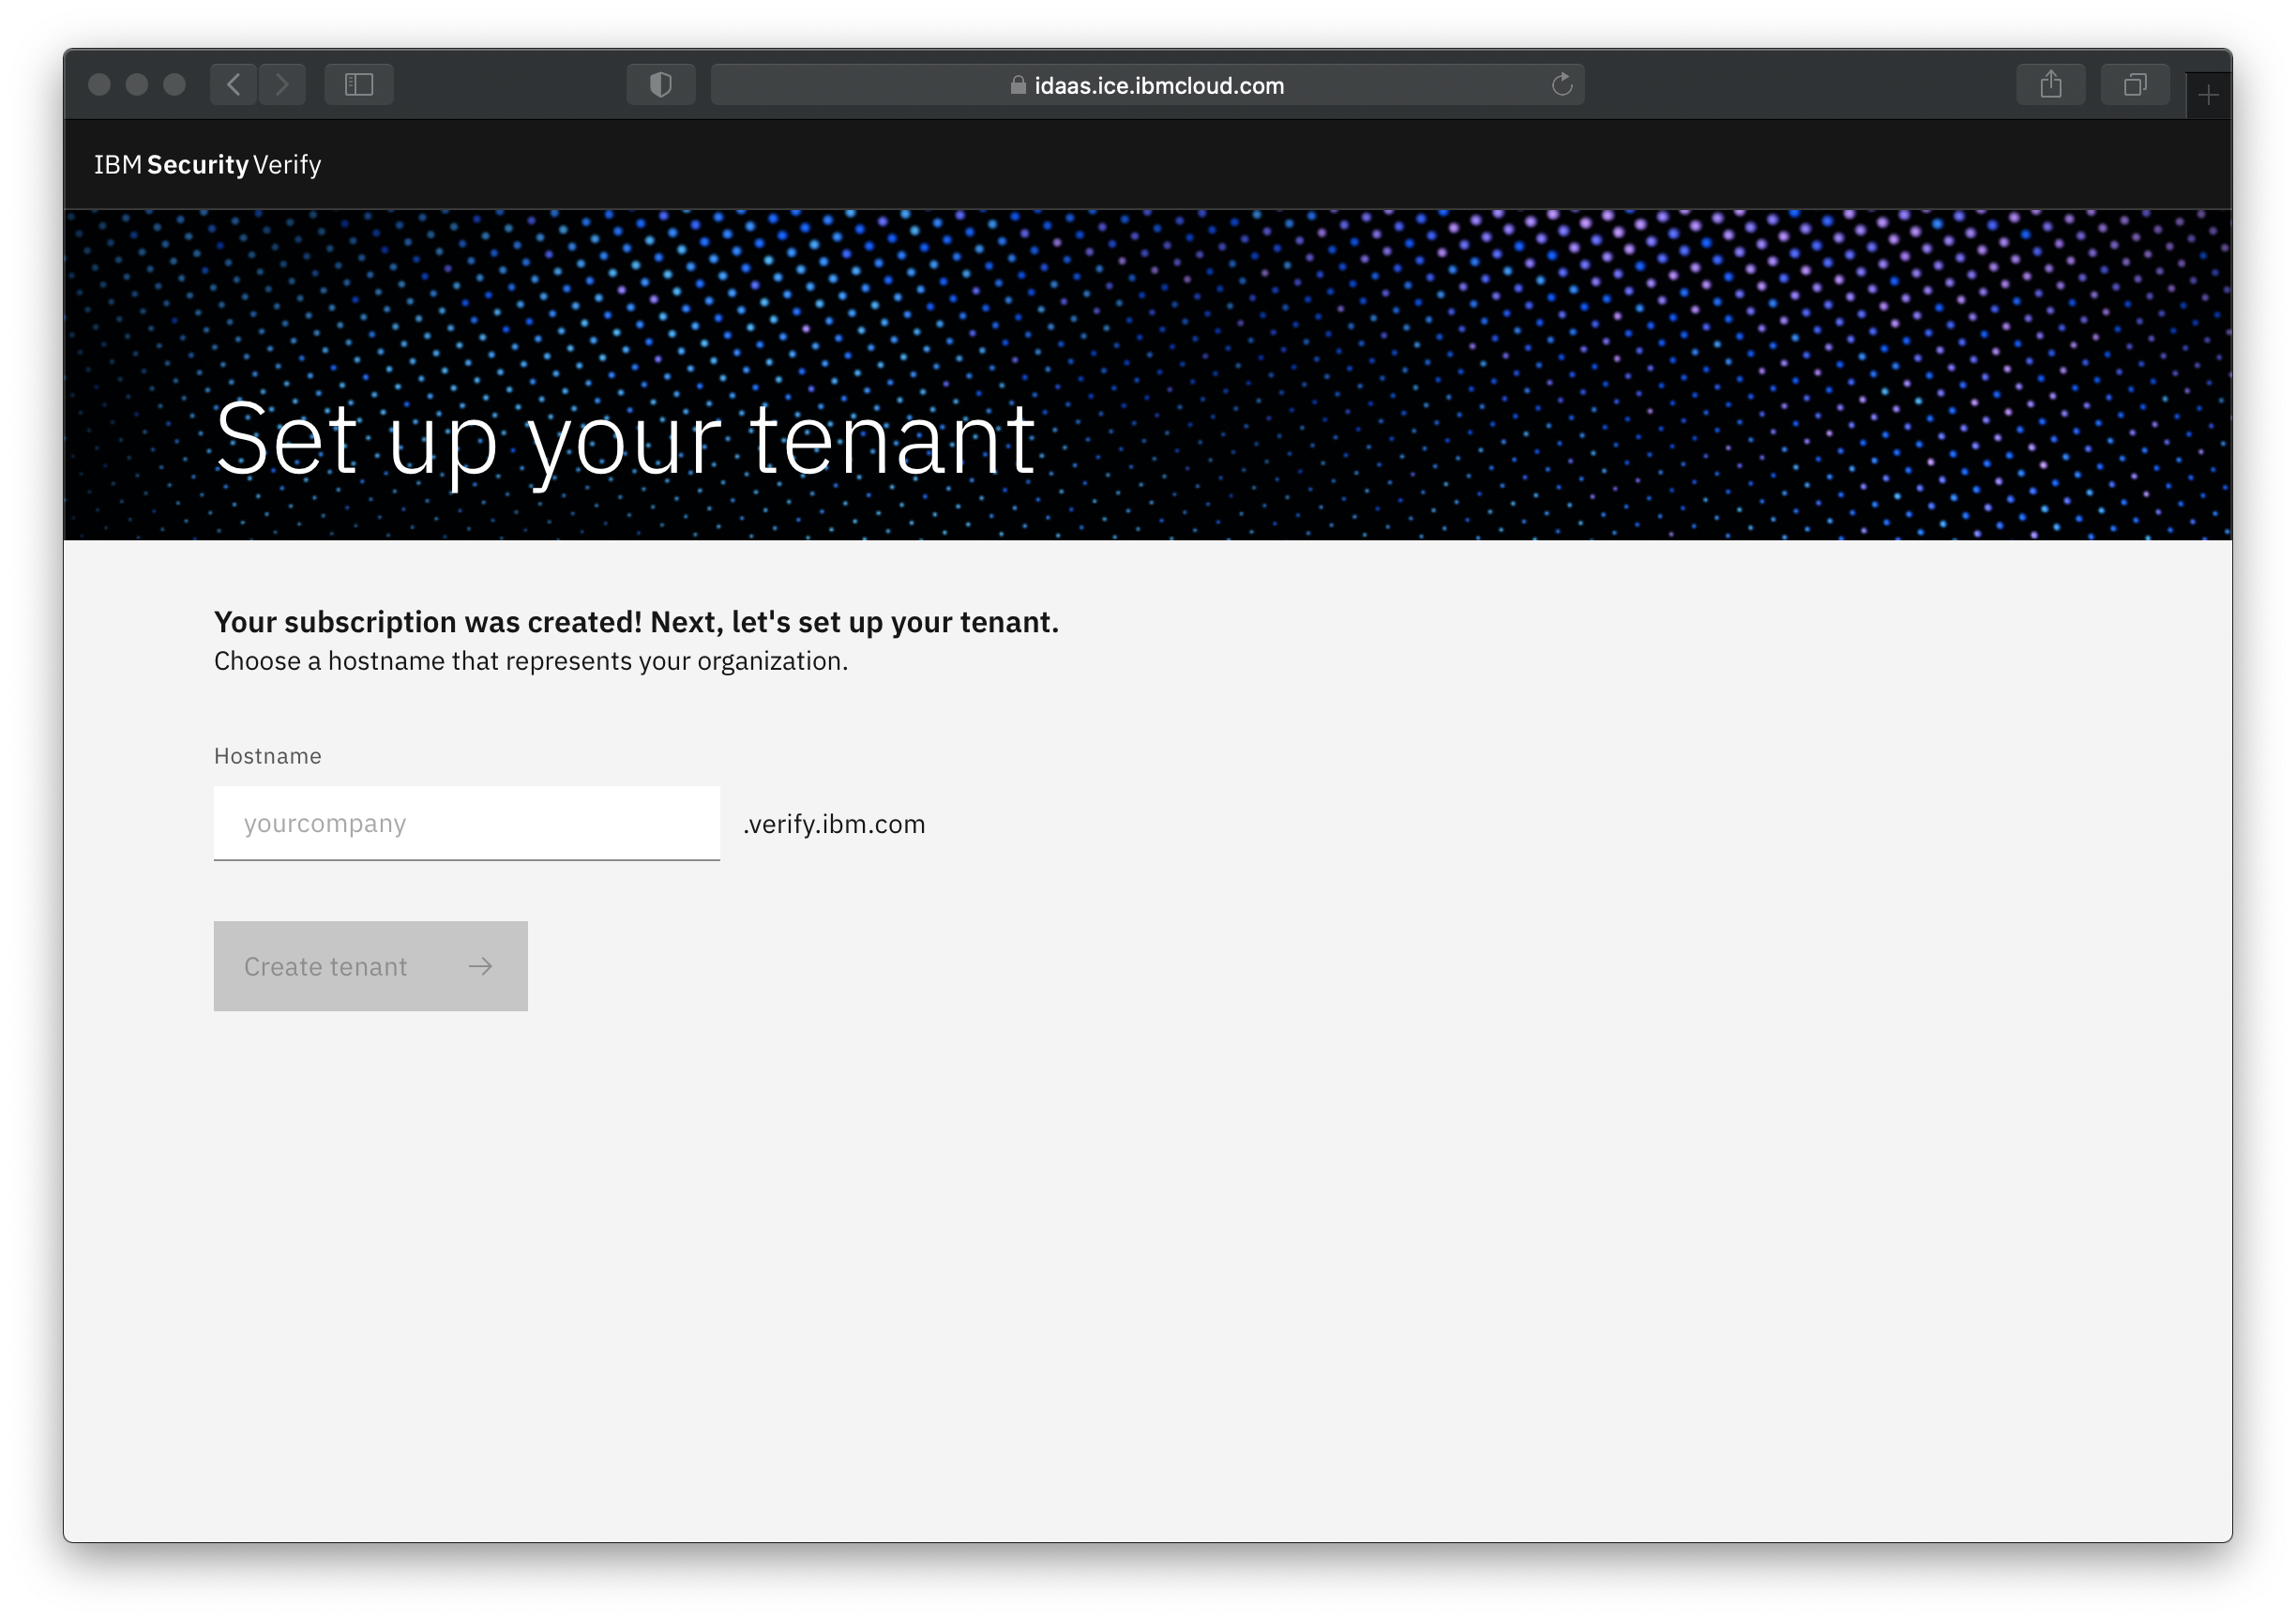Click the Safari back navigation arrow
Screen dimensions: 2296x1621
pos(233,85)
